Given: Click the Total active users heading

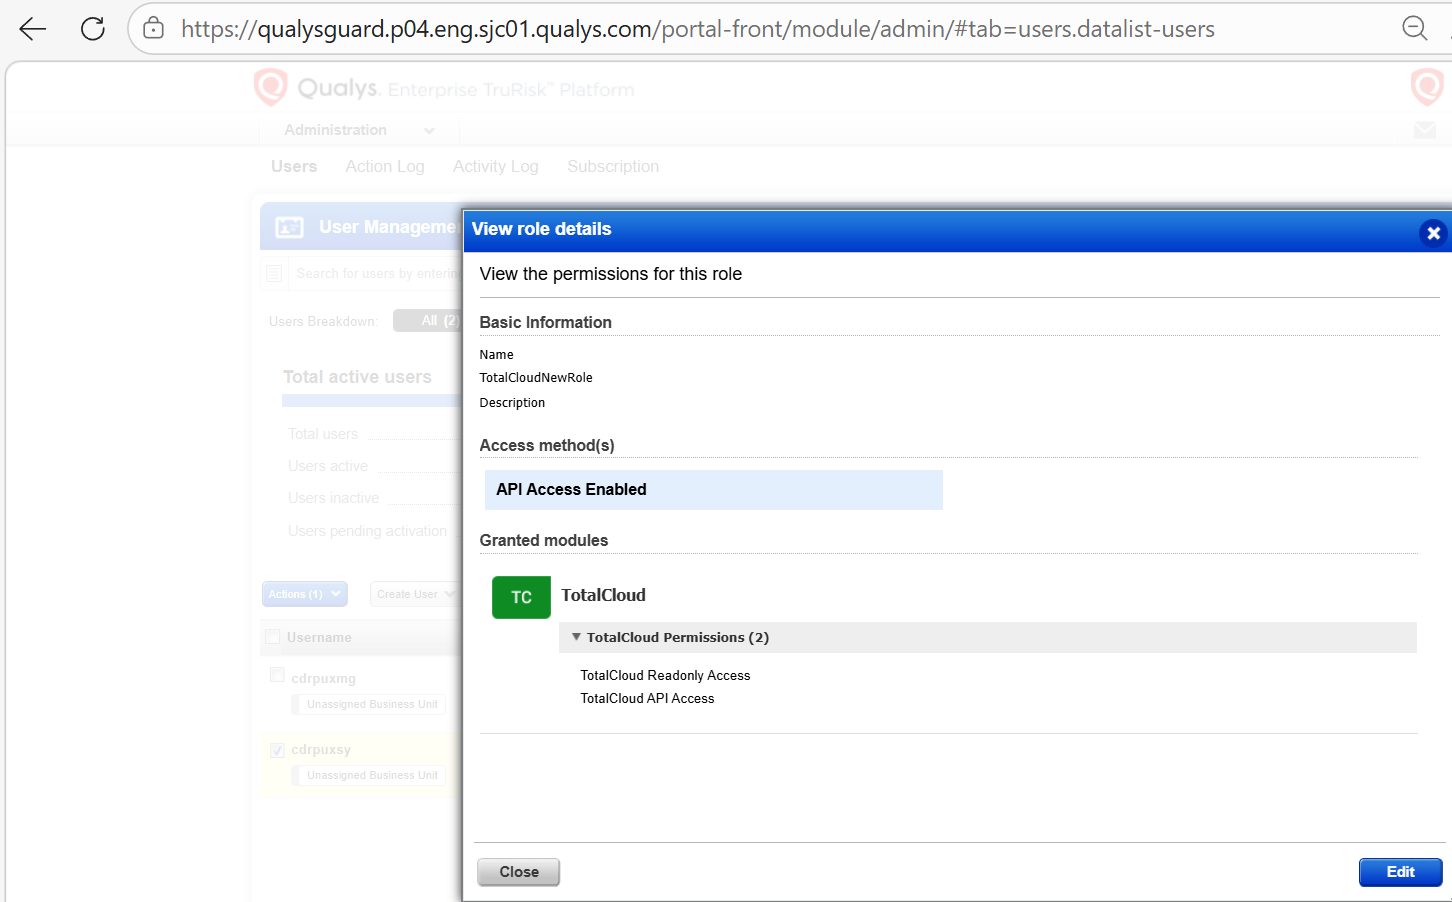Looking at the screenshot, I should tap(357, 377).
